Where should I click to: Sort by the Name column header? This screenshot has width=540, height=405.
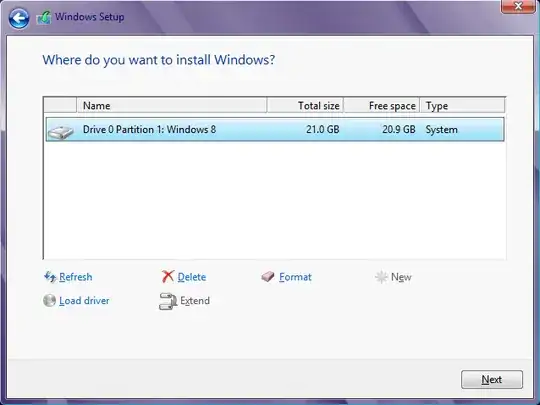tap(172, 105)
